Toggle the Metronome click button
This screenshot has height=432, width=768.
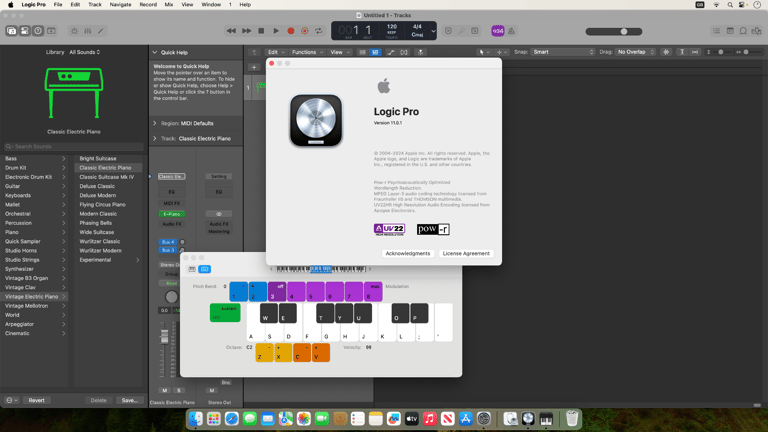click(511, 31)
